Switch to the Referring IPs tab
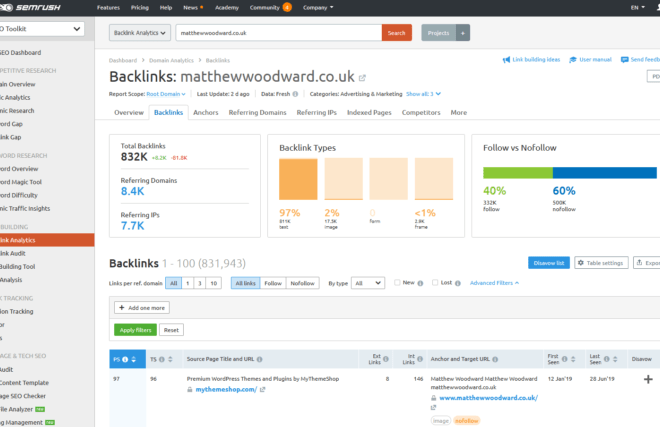 coord(317,112)
